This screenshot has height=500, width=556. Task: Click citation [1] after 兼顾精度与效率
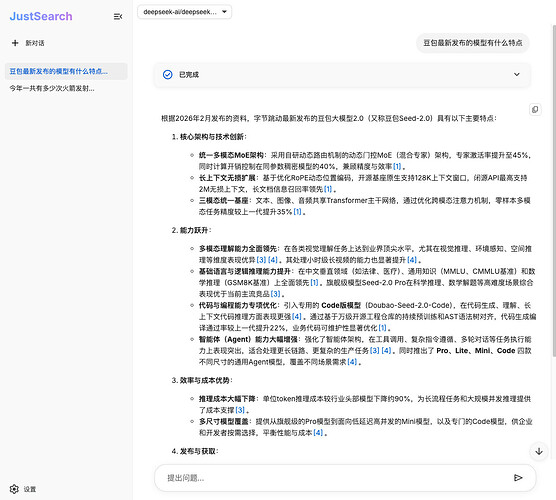[397, 166]
